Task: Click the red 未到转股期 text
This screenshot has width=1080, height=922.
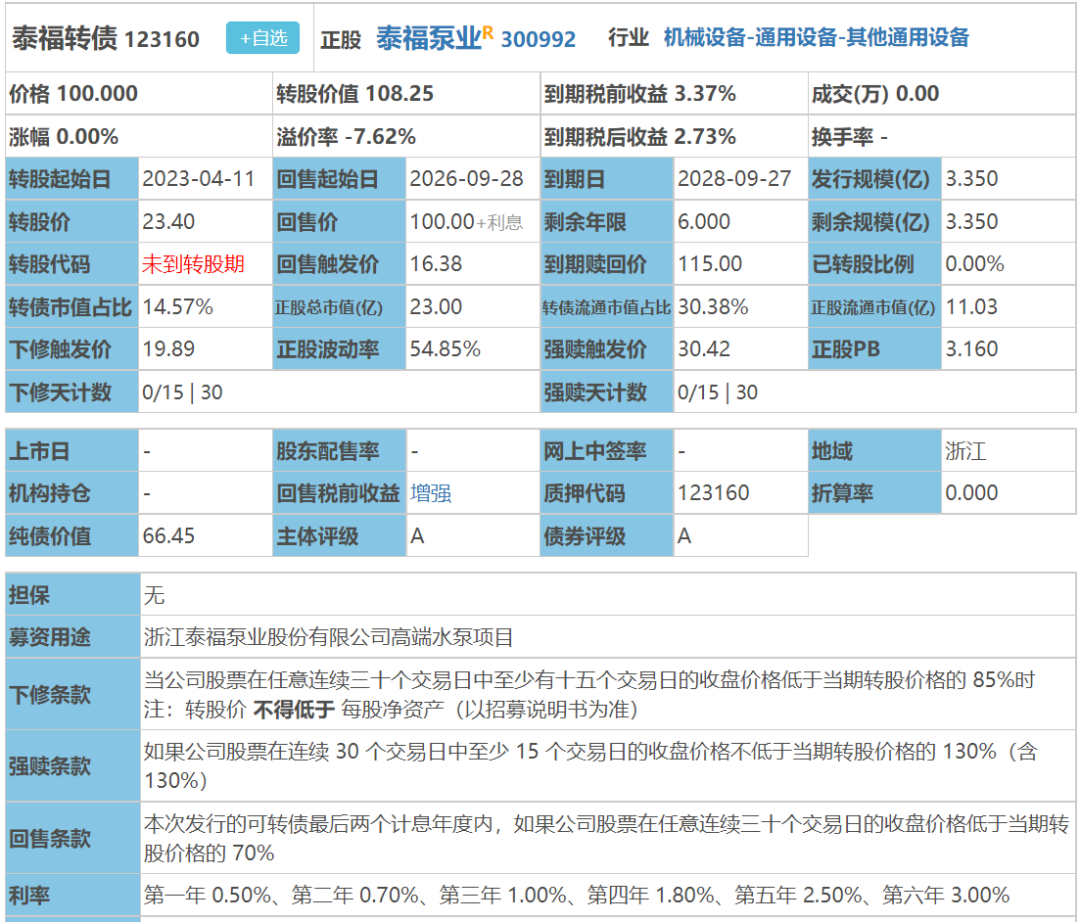Action: point(193,264)
